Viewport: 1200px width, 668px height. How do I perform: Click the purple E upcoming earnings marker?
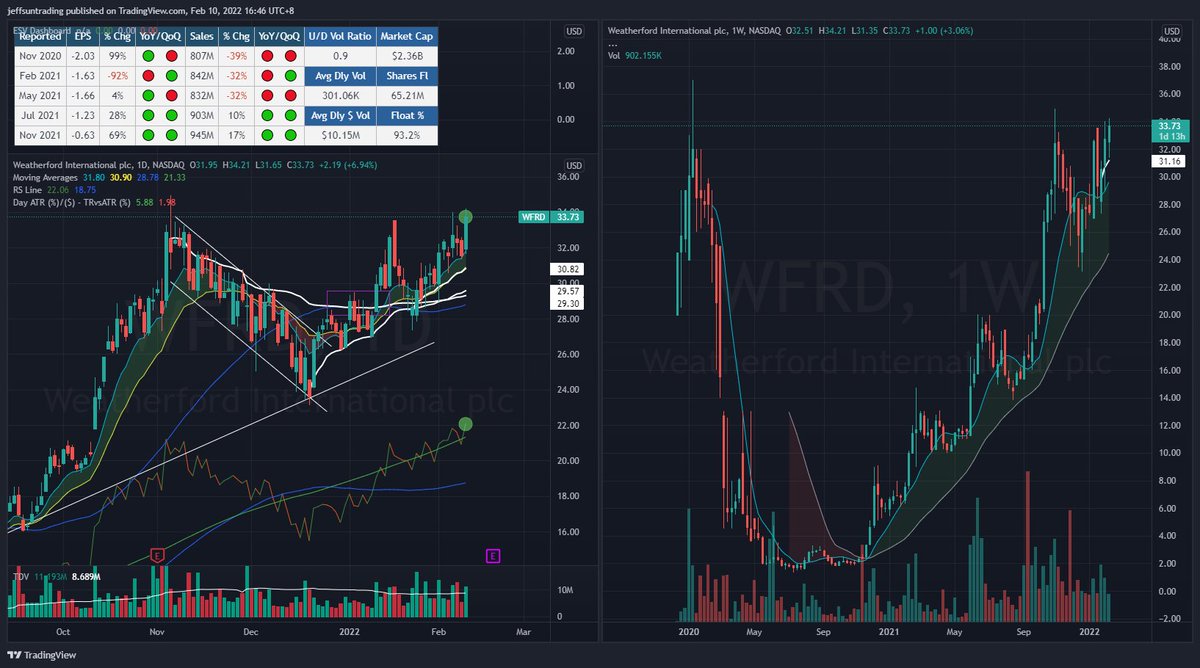492,555
